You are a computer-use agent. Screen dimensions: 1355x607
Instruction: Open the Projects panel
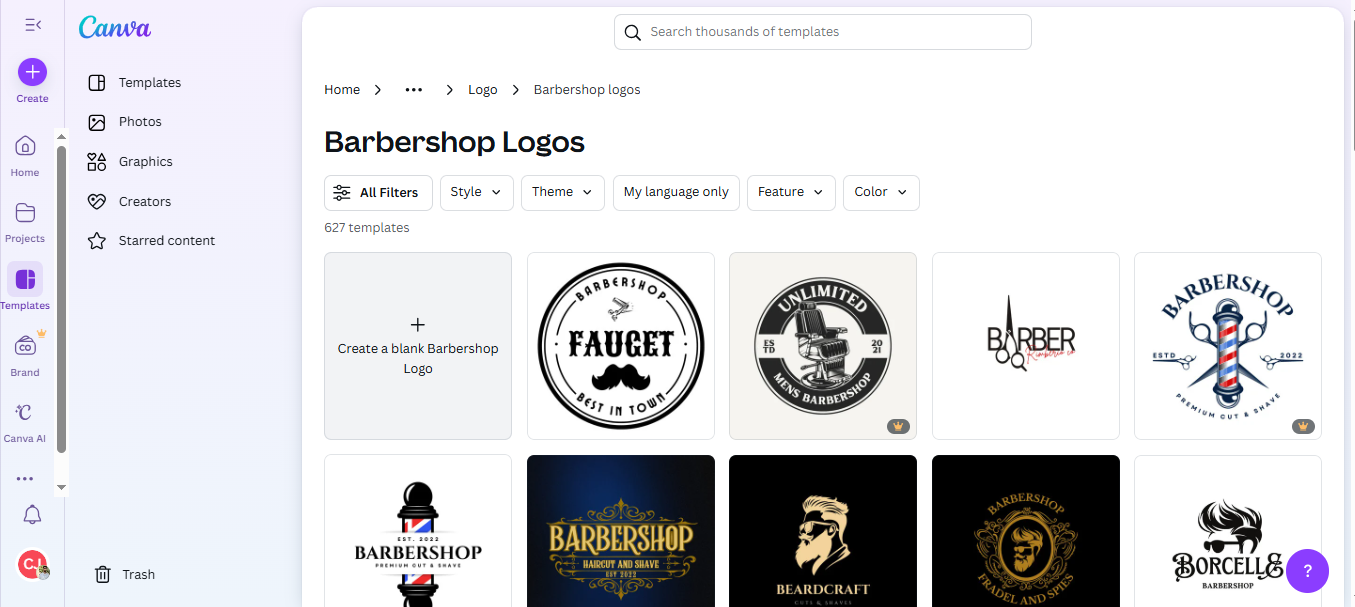coord(24,219)
